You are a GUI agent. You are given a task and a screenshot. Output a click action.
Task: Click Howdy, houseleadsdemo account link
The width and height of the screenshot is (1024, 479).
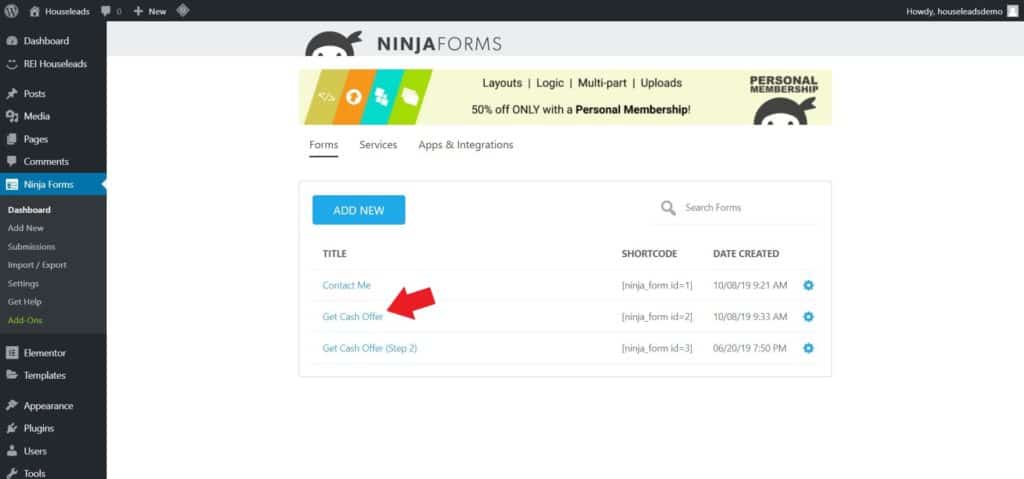click(x=954, y=11)
